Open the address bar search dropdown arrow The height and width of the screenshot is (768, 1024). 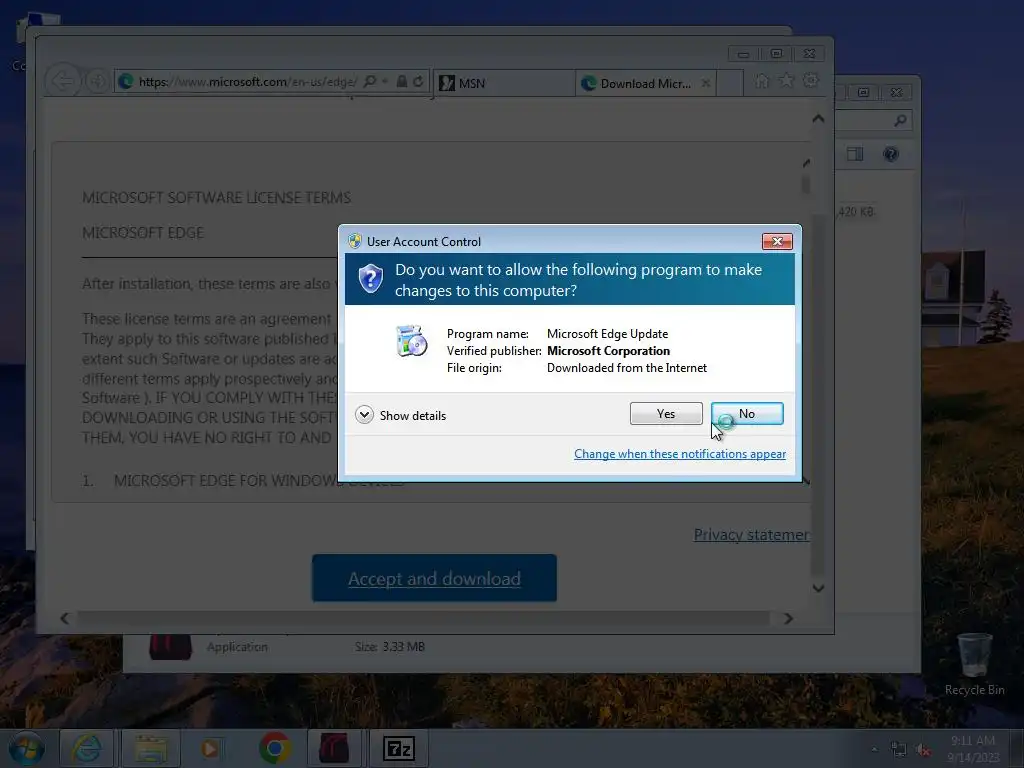click(385, 81)
